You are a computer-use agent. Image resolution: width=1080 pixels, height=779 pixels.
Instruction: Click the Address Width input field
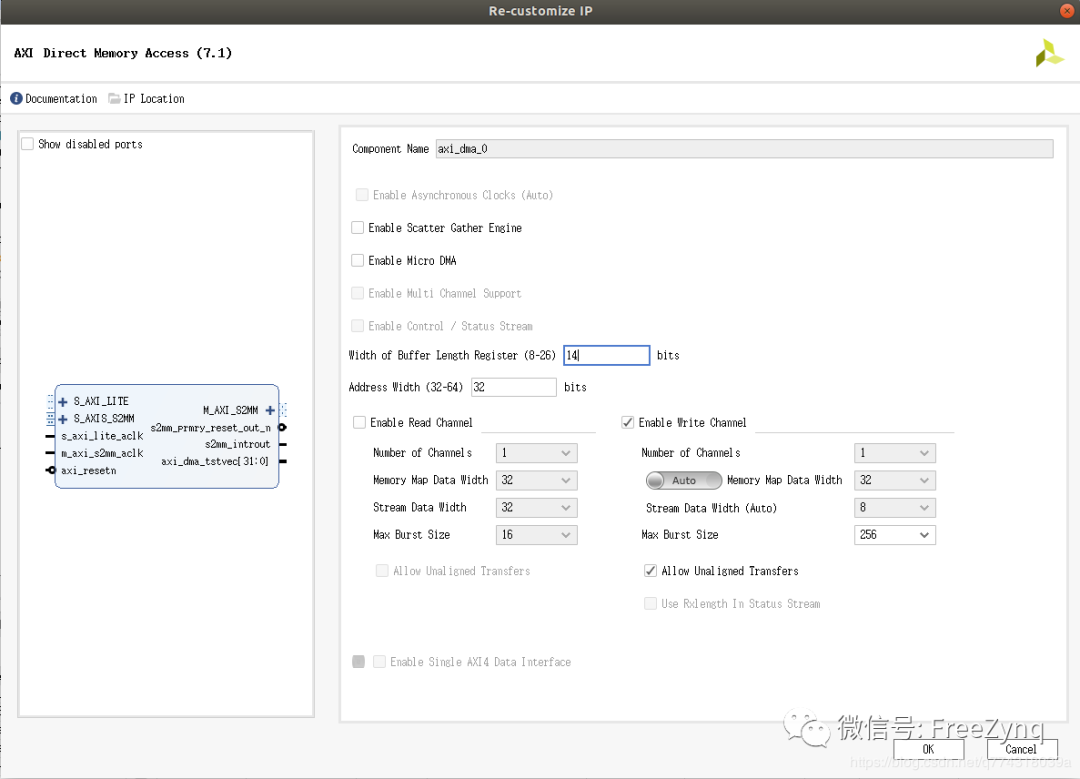(513, 387)
